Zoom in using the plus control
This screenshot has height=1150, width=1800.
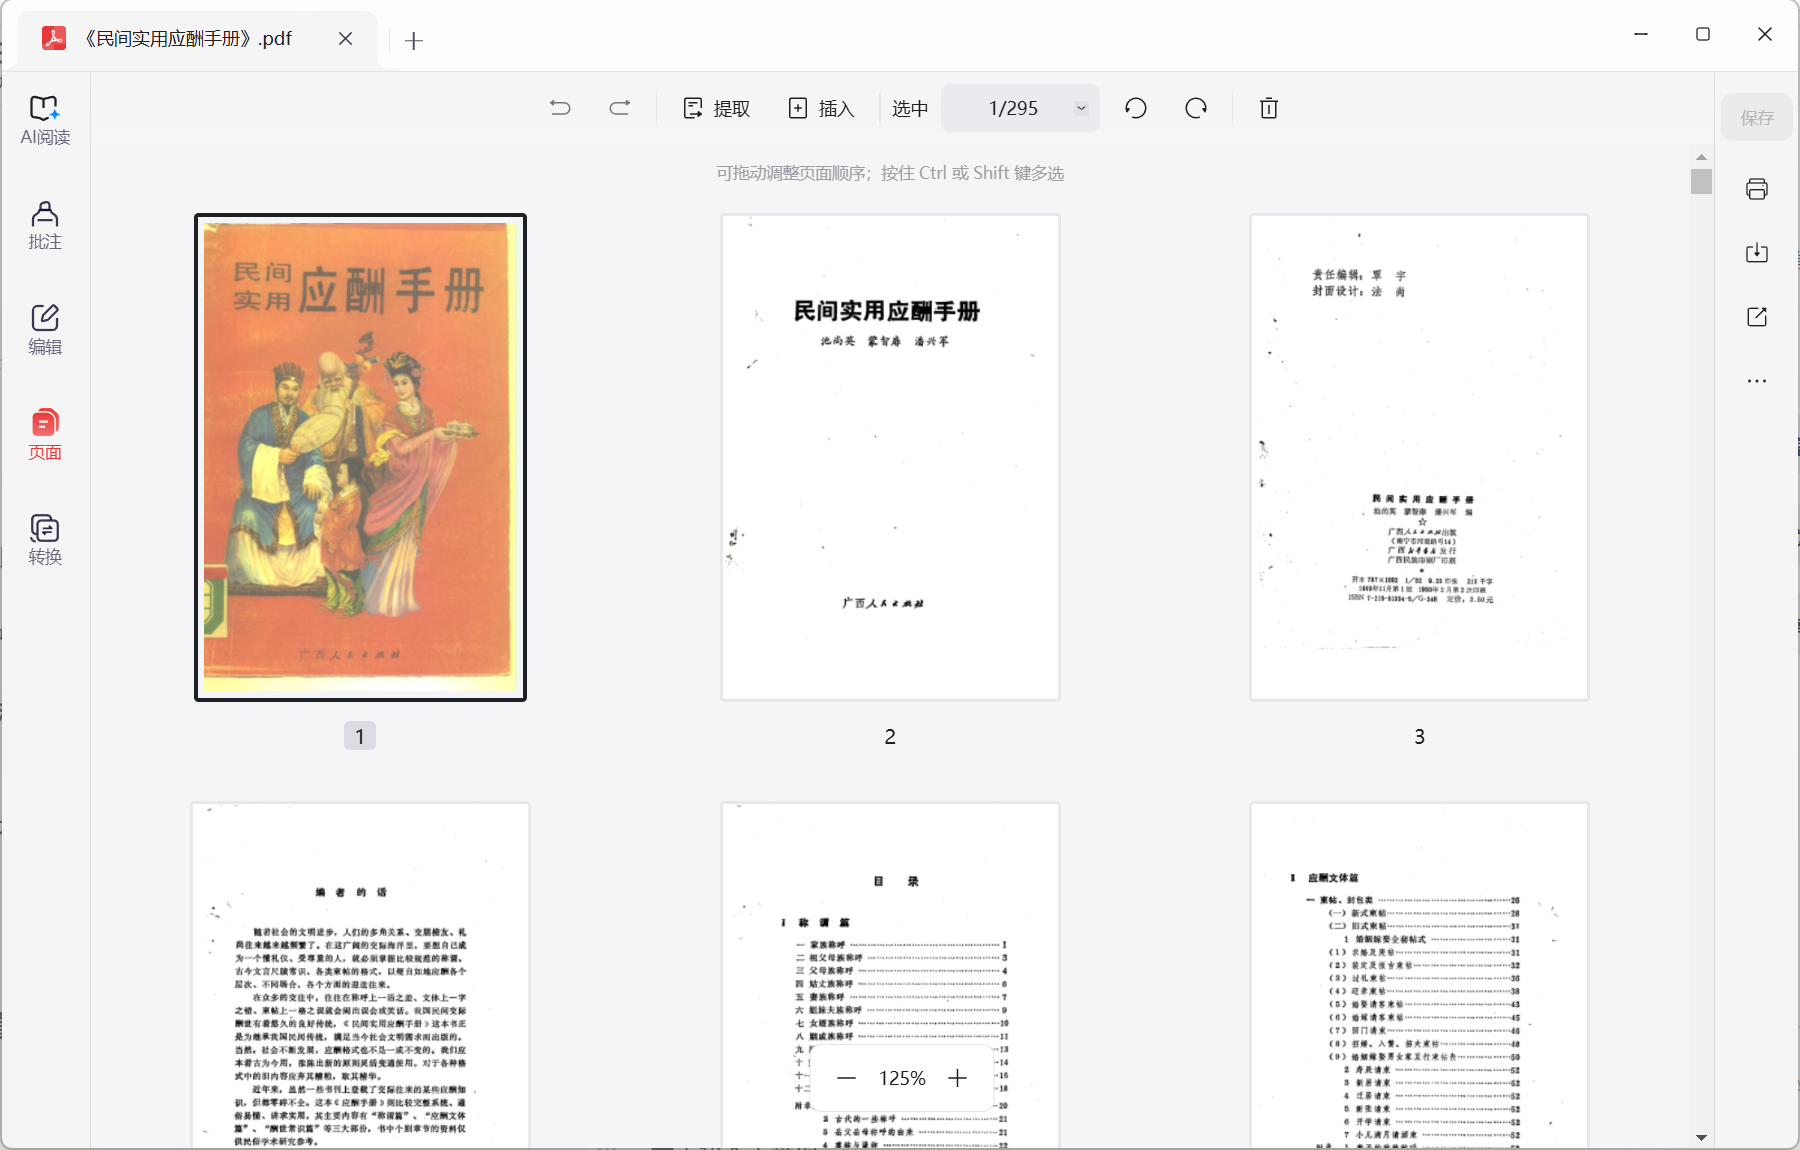(x=958, y=1077)
